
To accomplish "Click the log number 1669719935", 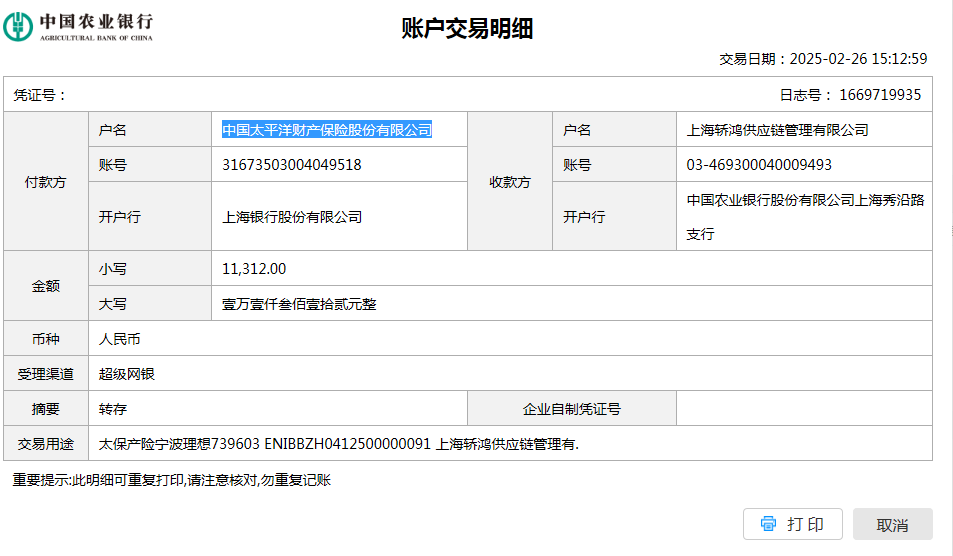I will [x=880, y=95].
